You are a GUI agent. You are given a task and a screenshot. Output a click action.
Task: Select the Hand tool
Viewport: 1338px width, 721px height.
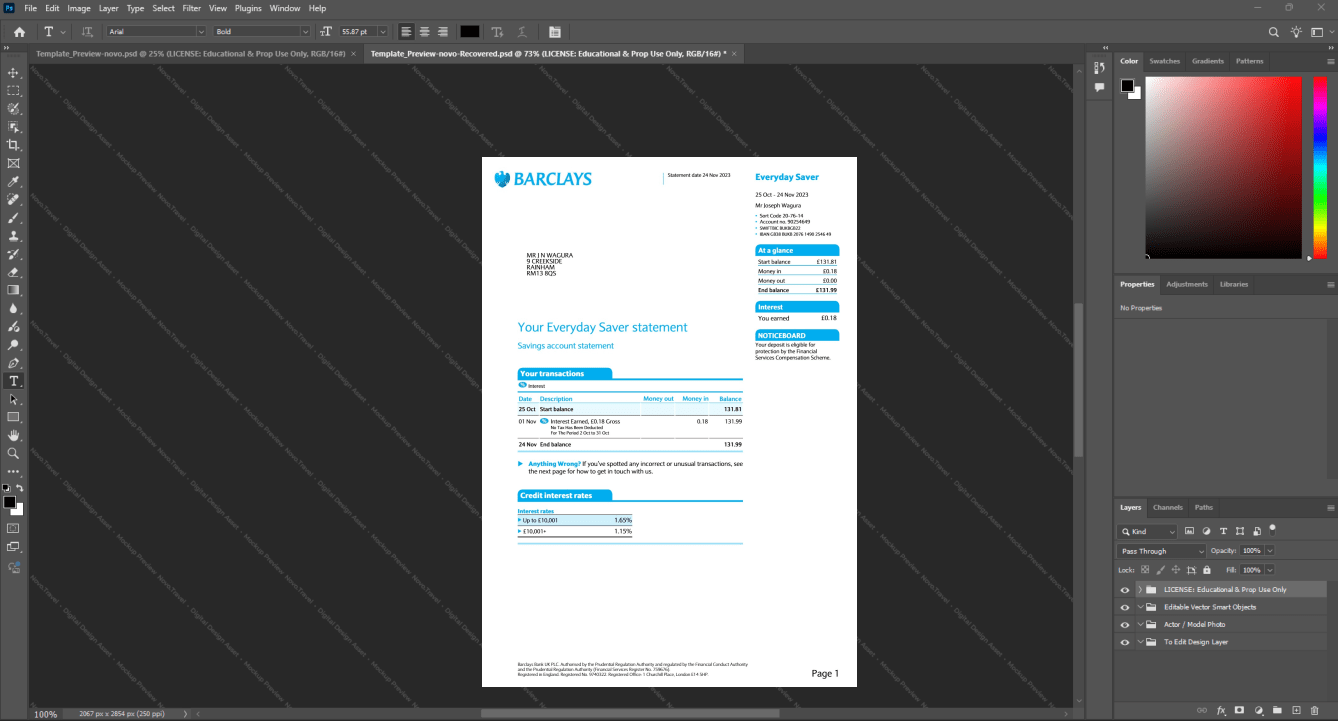click(14, 435)
